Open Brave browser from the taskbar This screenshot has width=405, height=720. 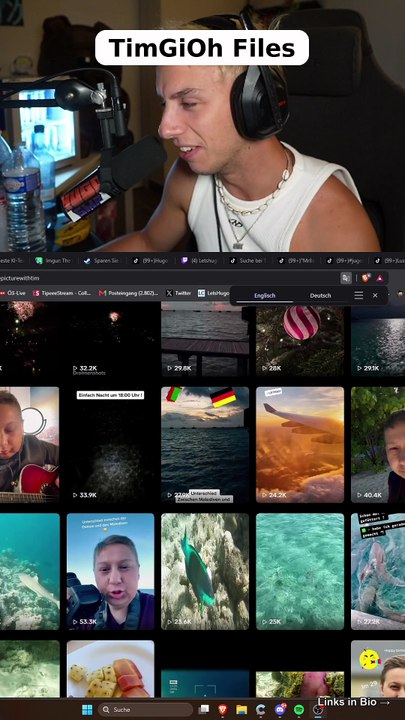coord(223,709)
